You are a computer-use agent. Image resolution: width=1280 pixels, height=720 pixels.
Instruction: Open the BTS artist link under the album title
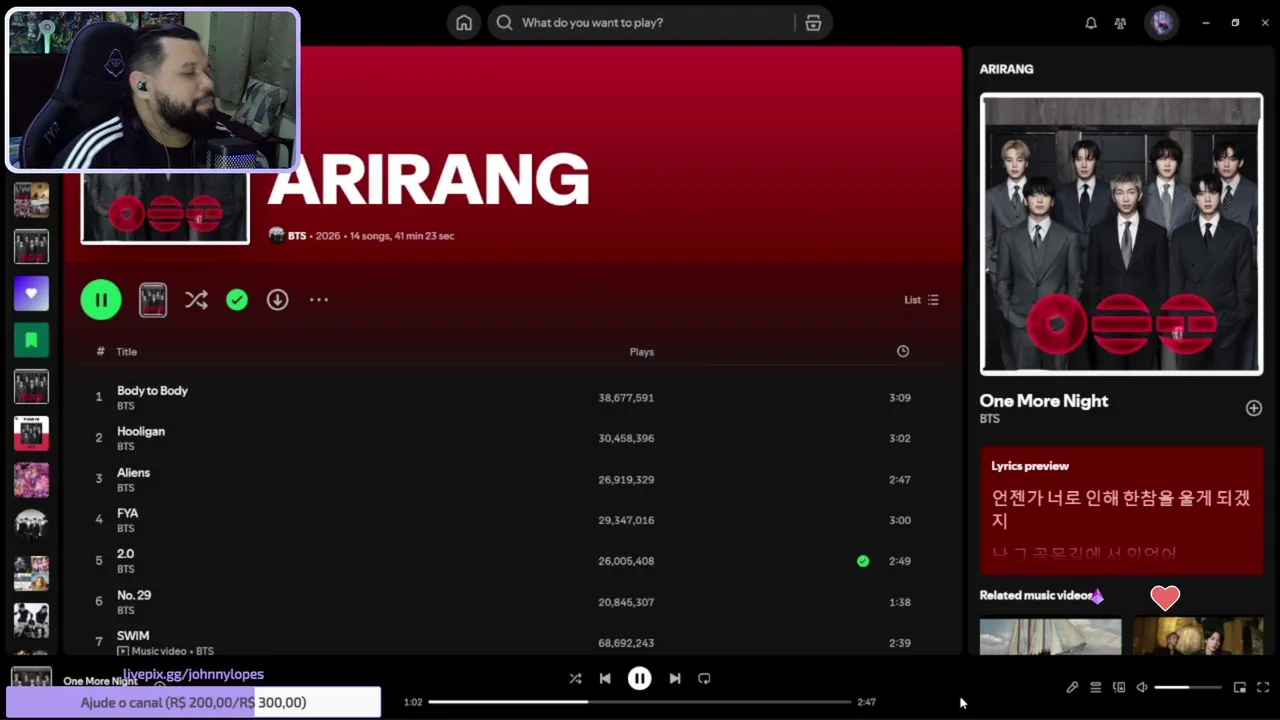[x=296, y=236]
